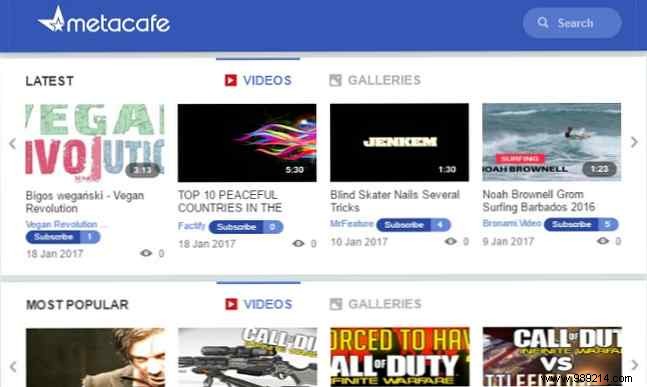Screen dimensions: 647x387
Task: Open the Most Popular thumbnail showing a man's face
Action: click(95, 357)
